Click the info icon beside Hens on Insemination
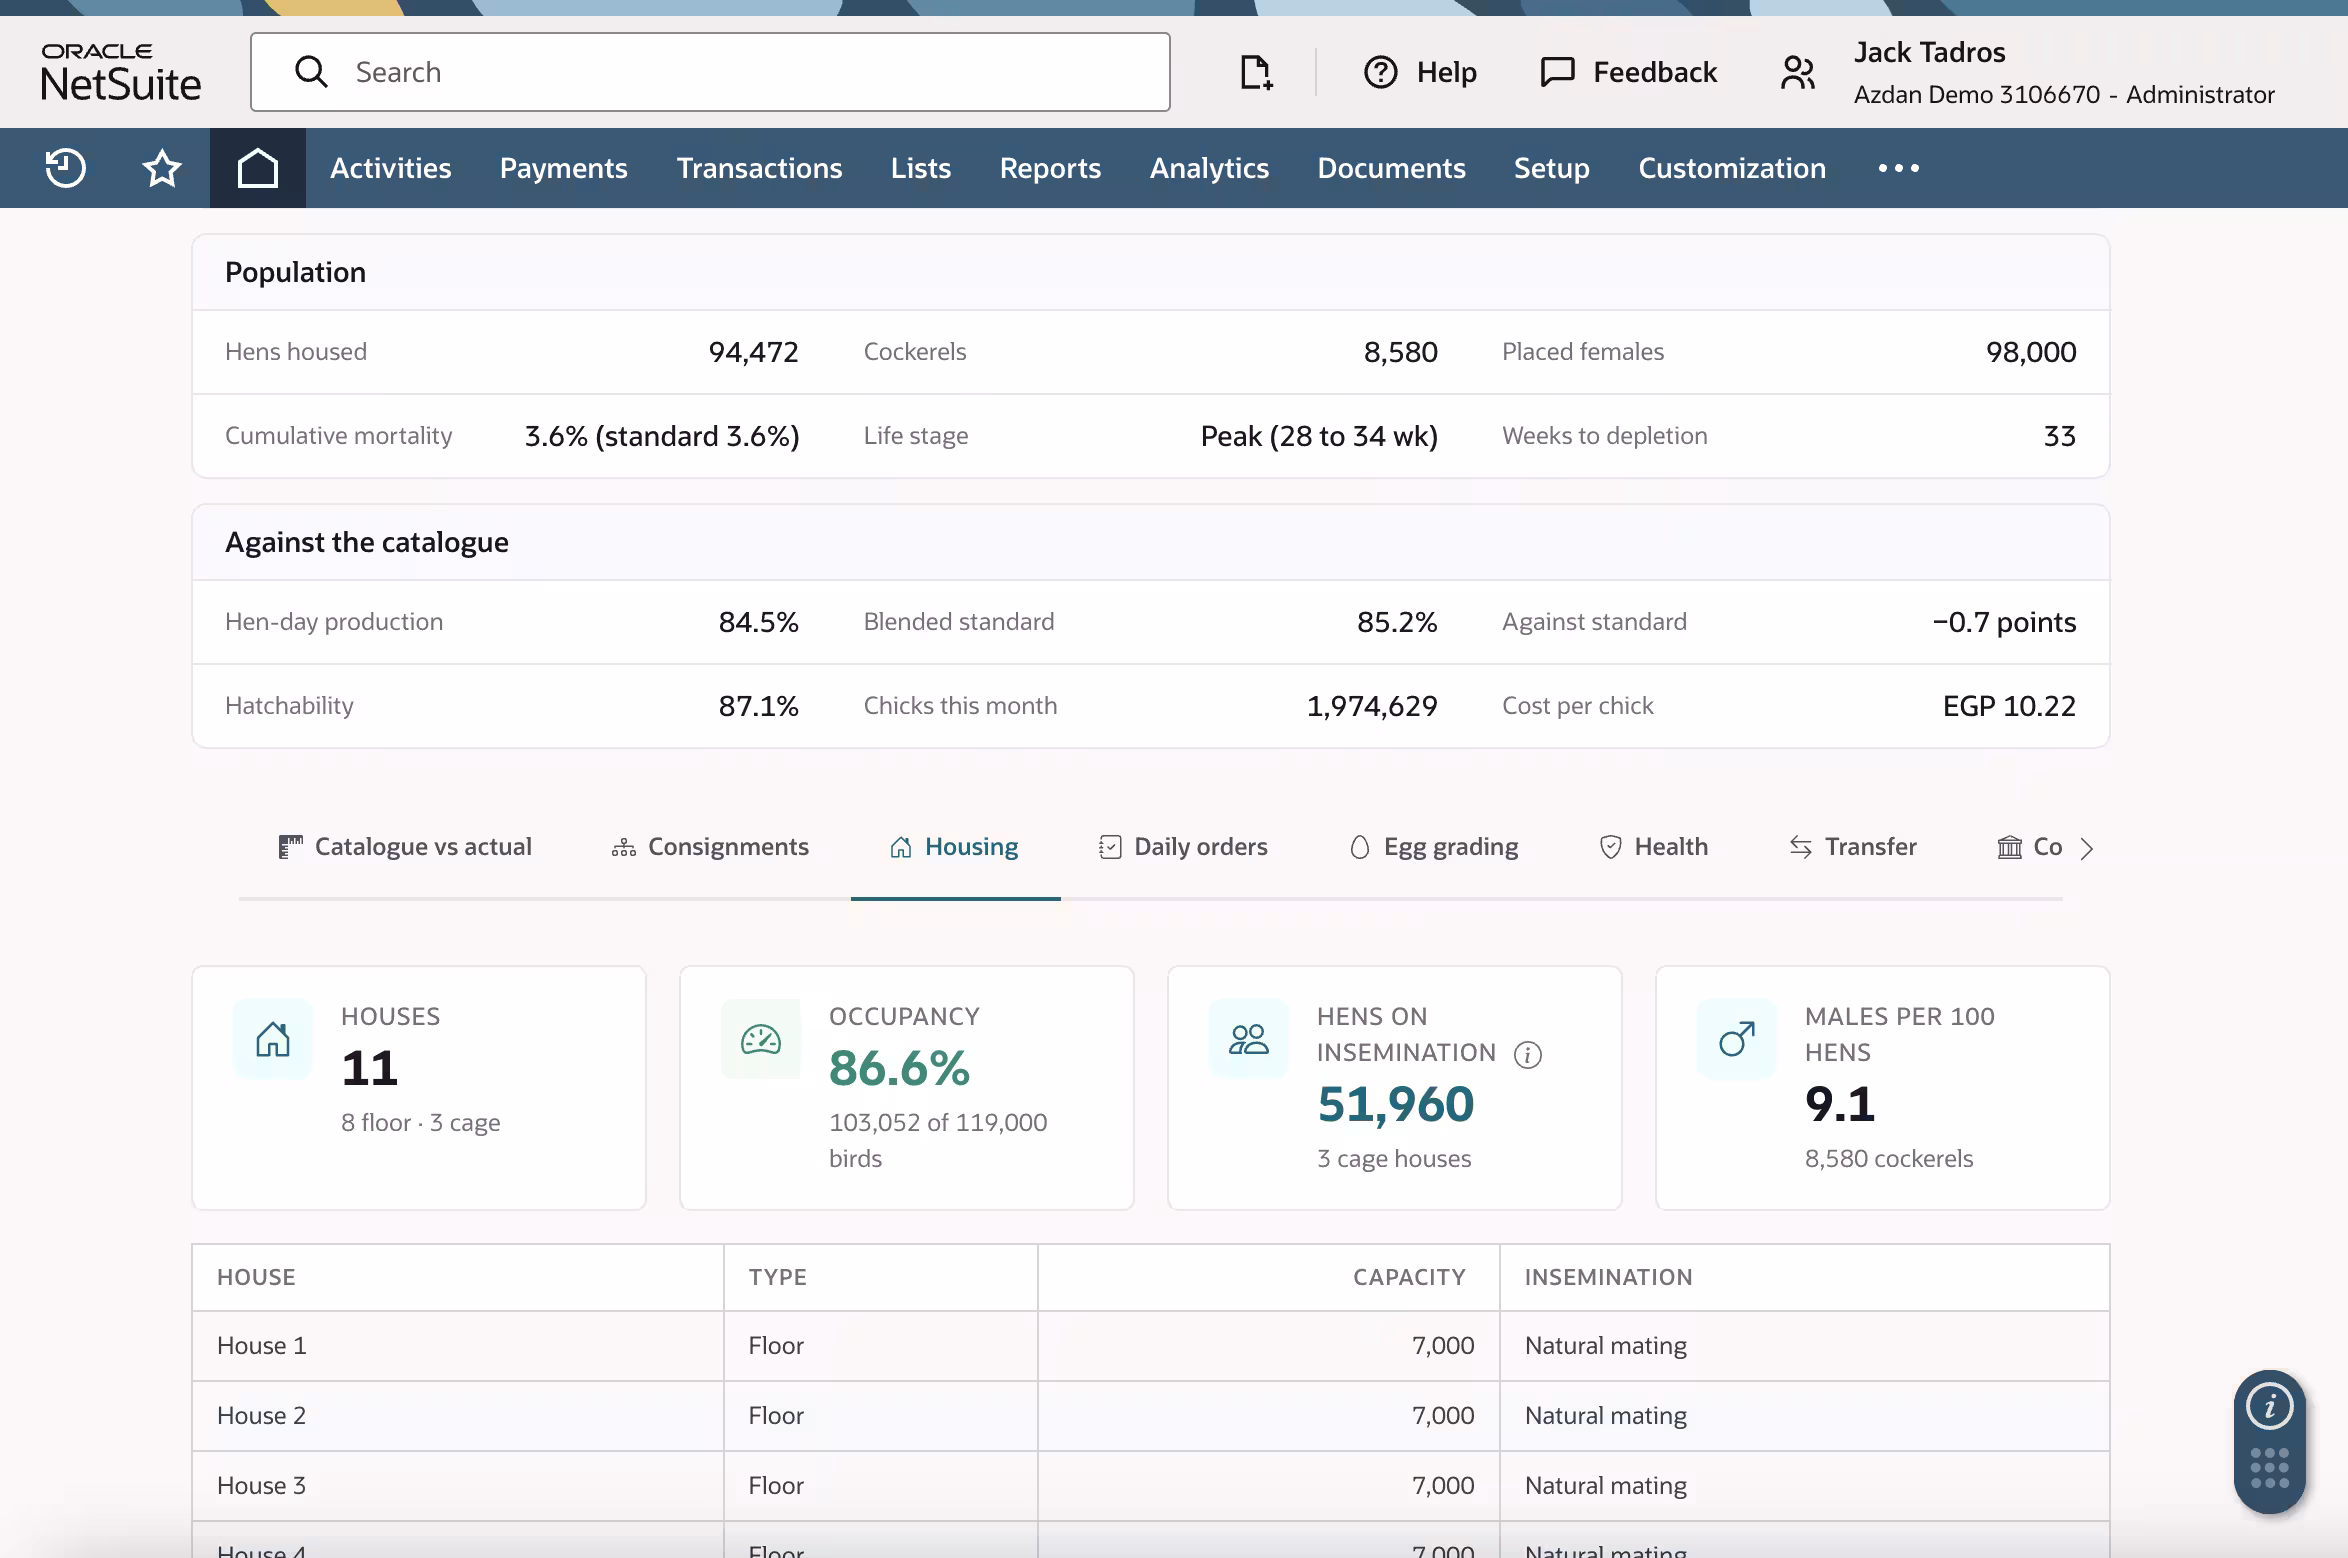 coord(1527,1054)
